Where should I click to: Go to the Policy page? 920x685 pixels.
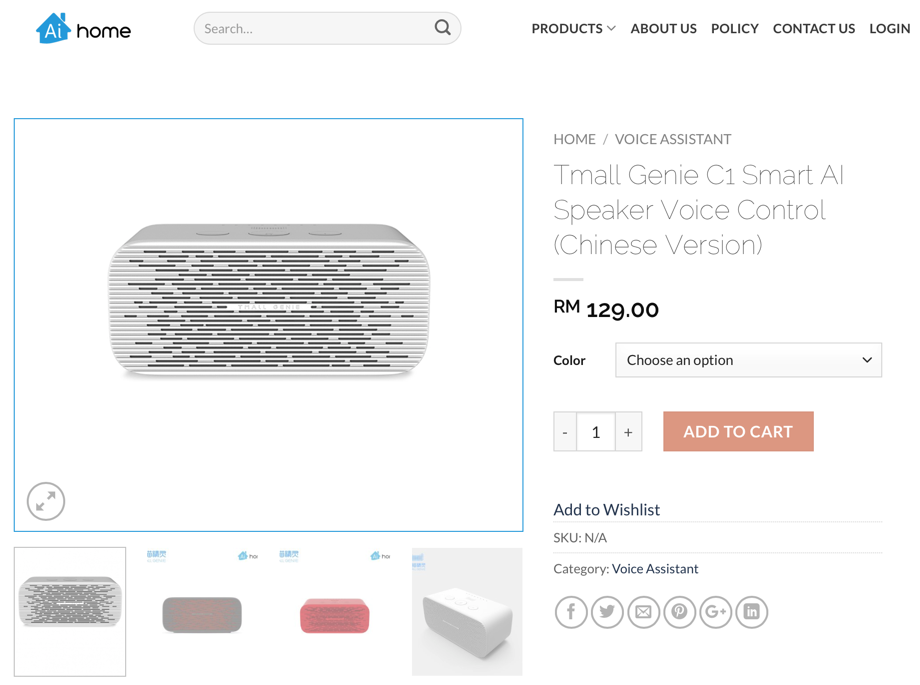(x=734, y=28)
